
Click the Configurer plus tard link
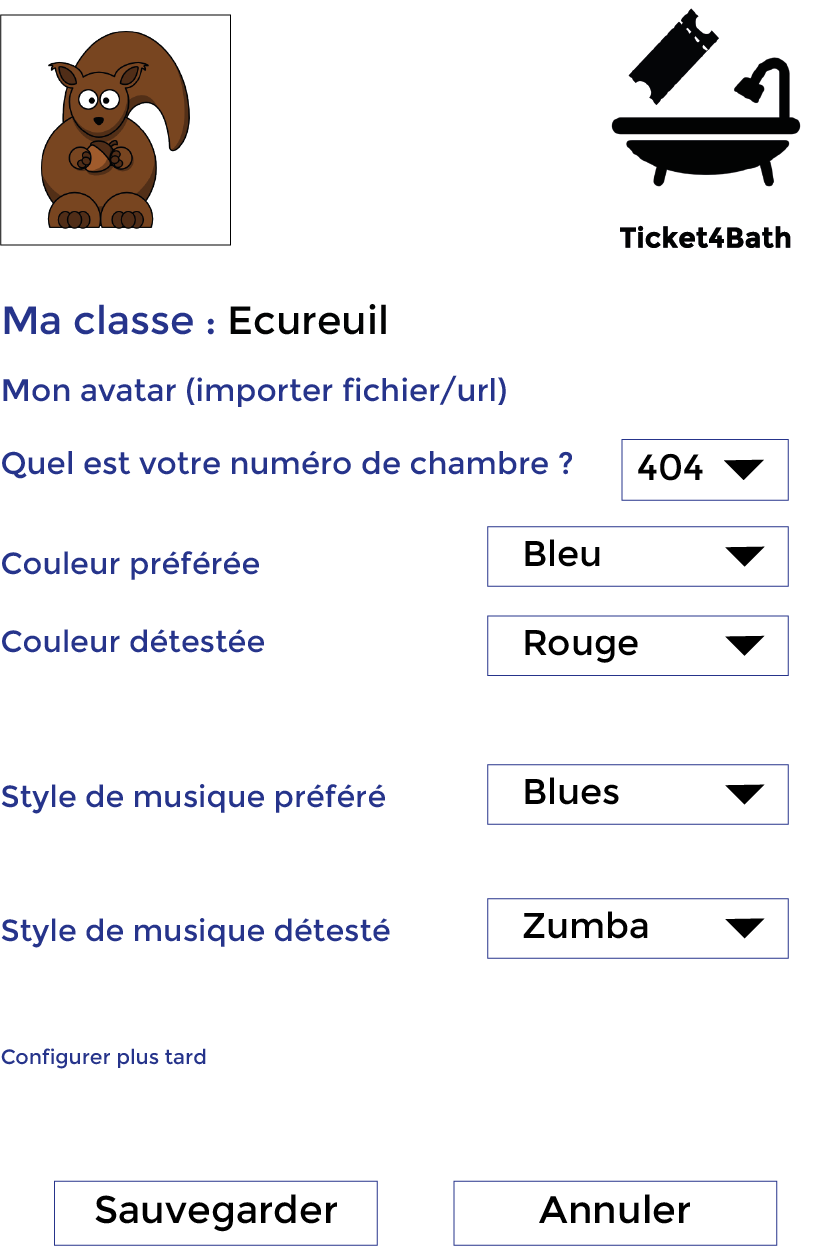(104, 1057)
